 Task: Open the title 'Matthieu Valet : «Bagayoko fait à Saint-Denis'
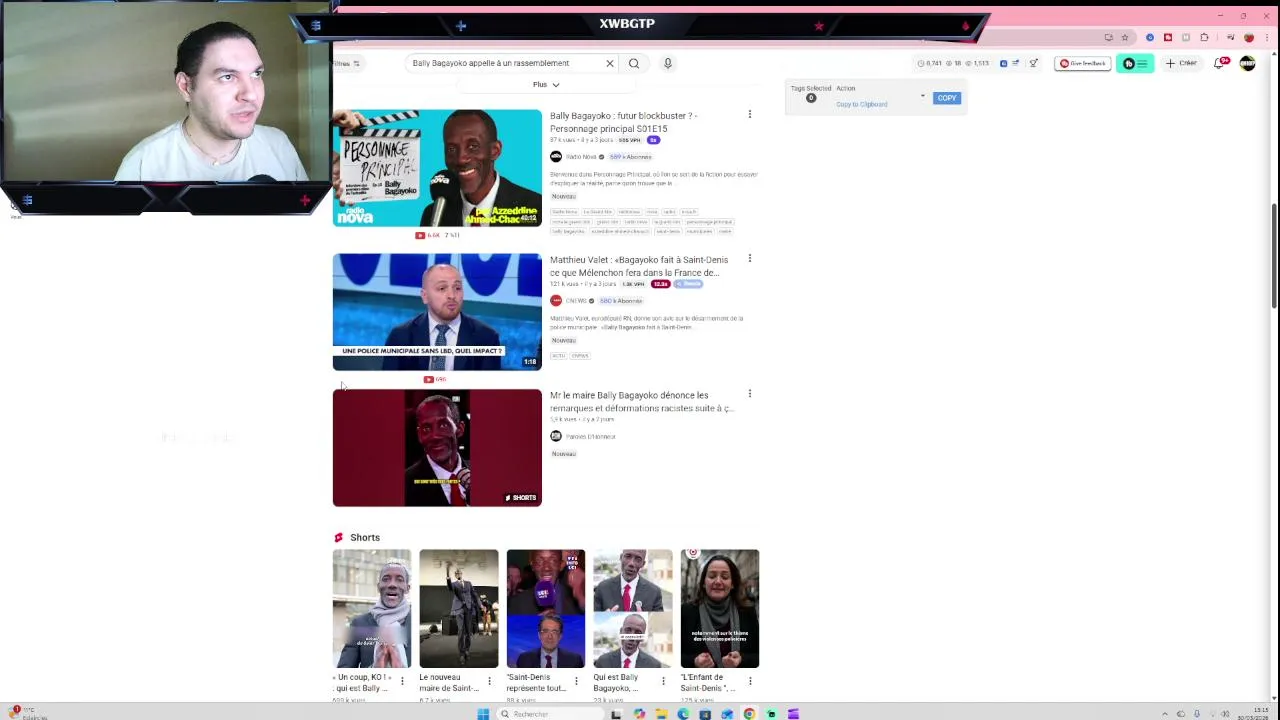[x=639, y=266]
